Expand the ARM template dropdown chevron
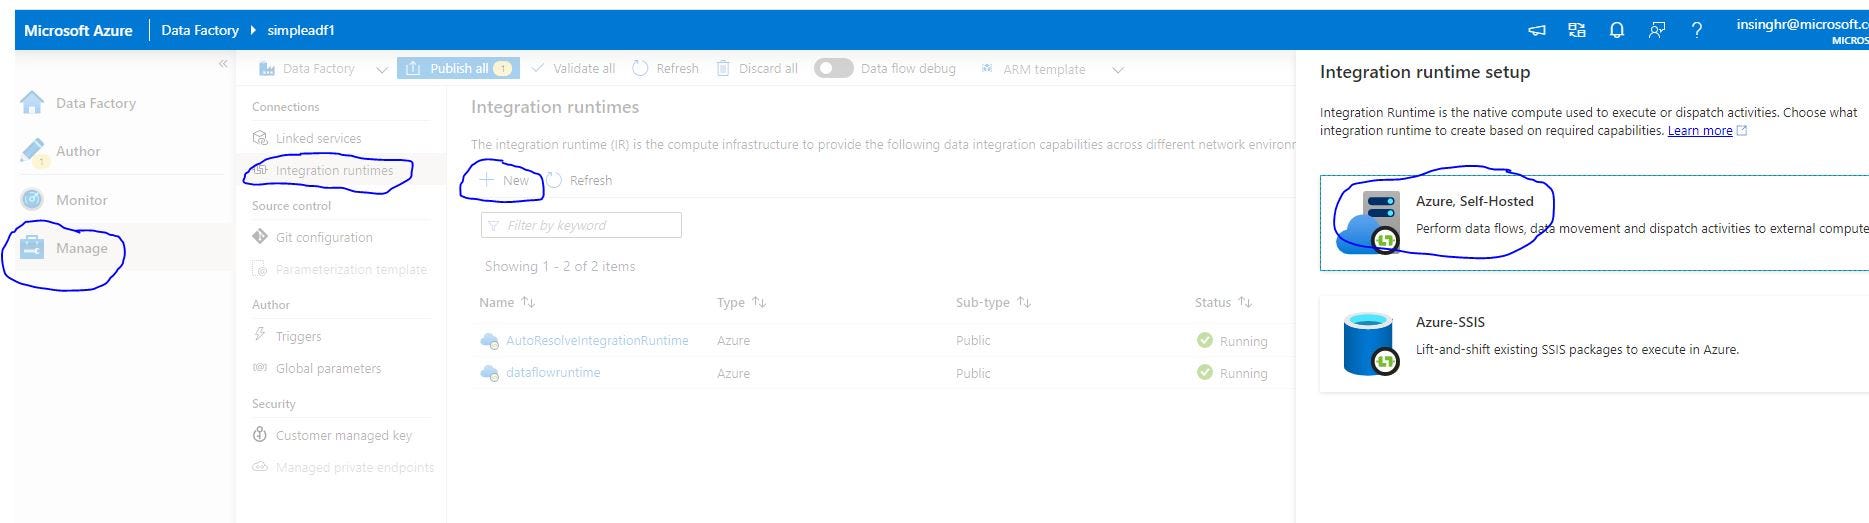Screen dimensions: 1869x523 [x=1118, y=69]
